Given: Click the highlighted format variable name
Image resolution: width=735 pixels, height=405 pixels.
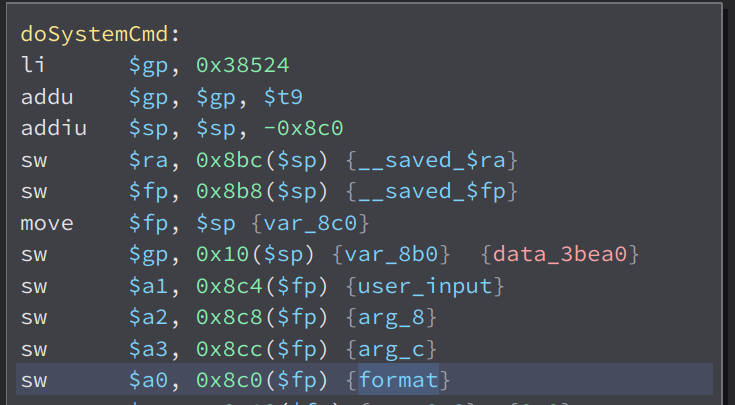Looking at the screenshot, I should click(398, 379).
